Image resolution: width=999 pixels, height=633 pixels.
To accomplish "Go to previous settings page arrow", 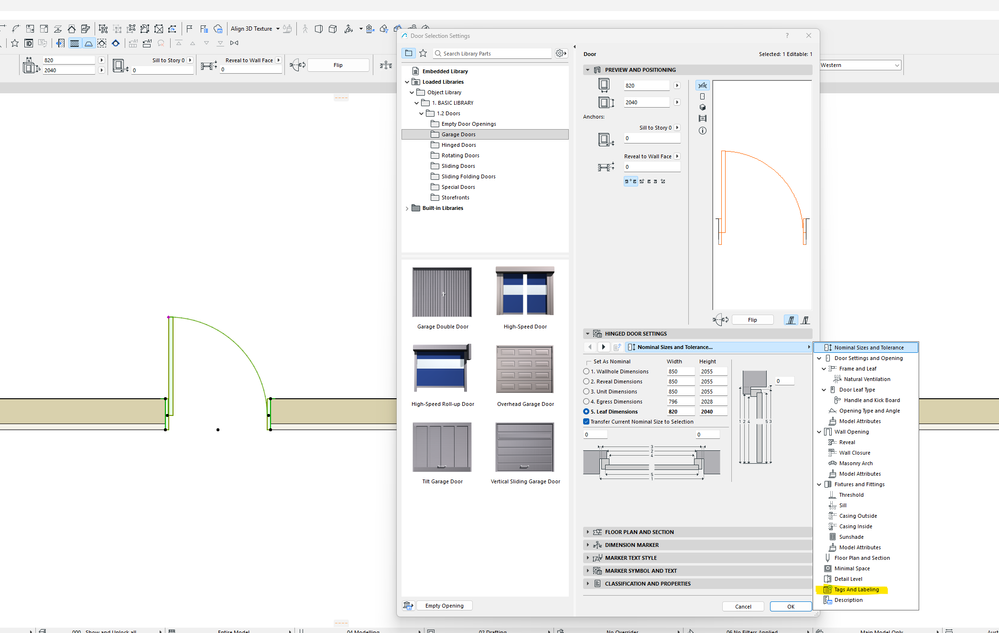I will 590,347.
